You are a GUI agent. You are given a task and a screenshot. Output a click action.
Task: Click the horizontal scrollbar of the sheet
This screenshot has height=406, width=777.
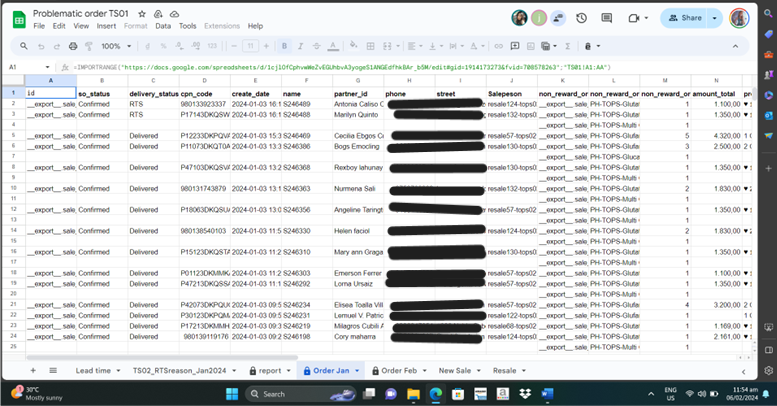pos(162,357)
